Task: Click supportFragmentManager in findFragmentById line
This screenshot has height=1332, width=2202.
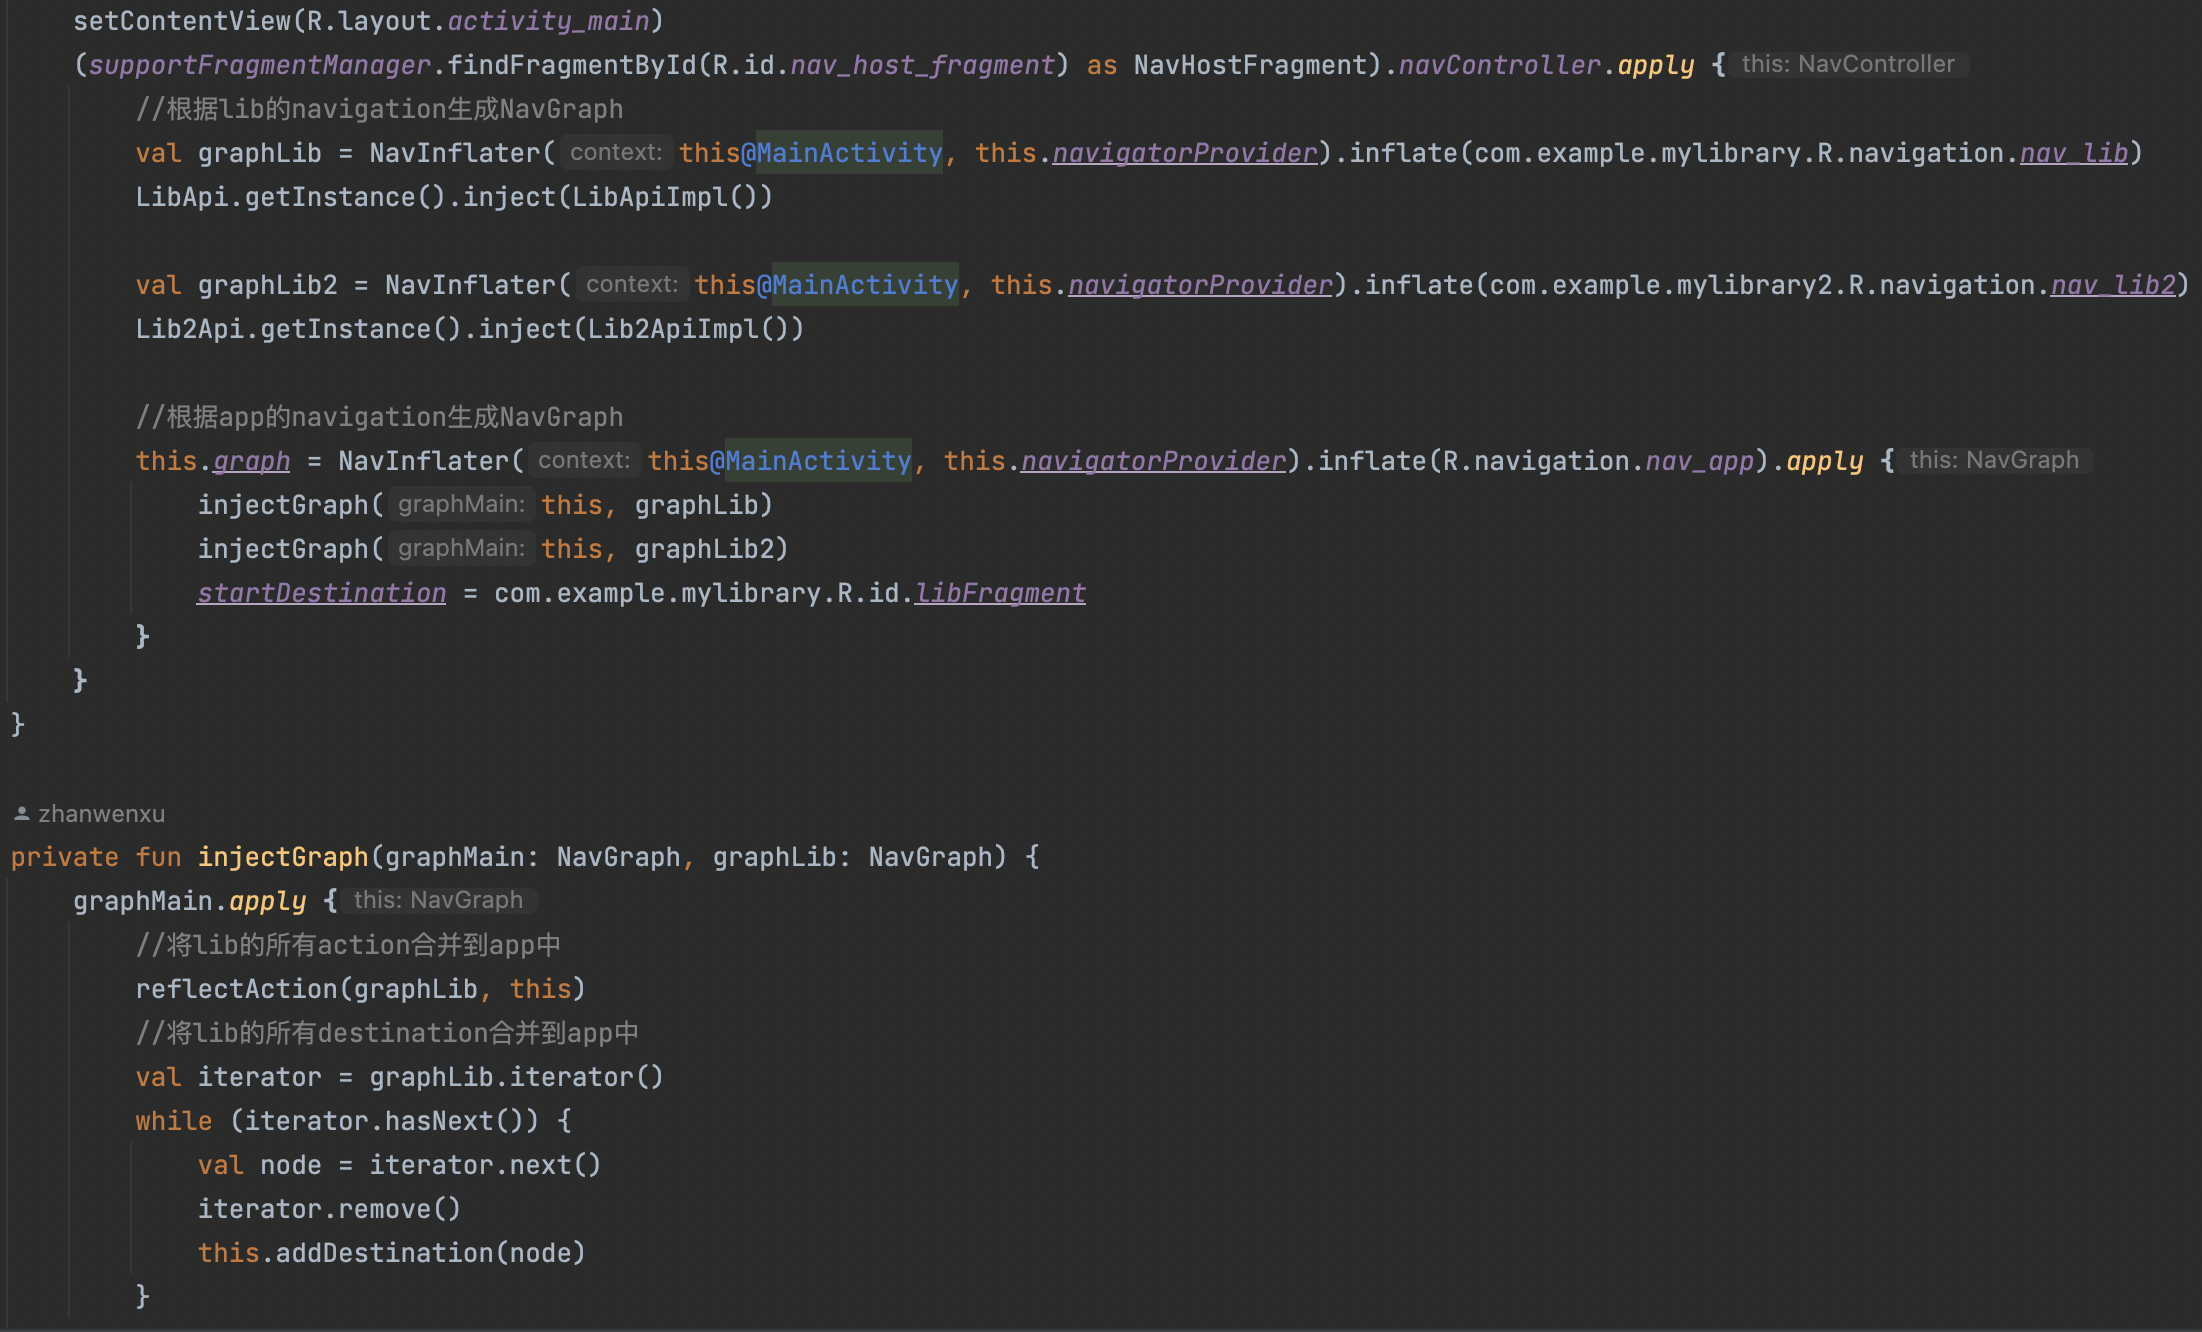Action: (258, 64)
